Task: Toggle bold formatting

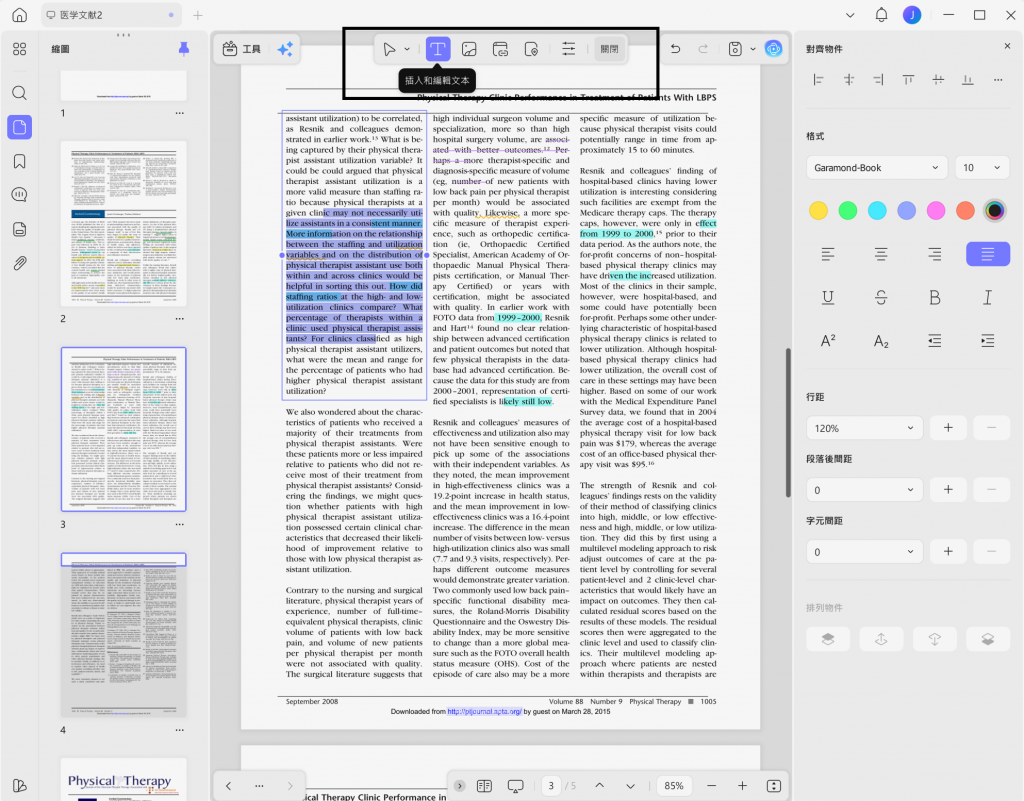Action: pyautogui.click(x=935, y=298)
